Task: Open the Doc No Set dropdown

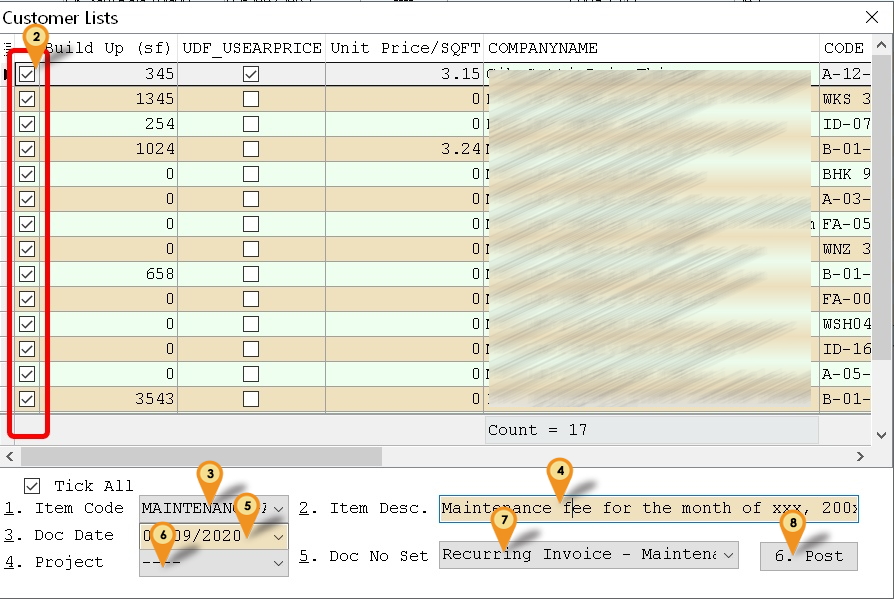Action: pyautogui.click(x=727, y=556)
